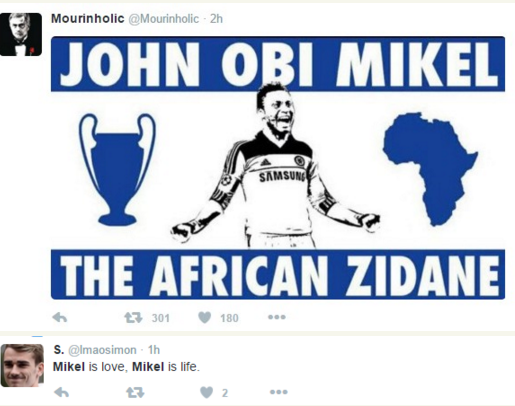View the 301 retweets count
This screenshot has width=515, height=406.
tap(161, 318)
